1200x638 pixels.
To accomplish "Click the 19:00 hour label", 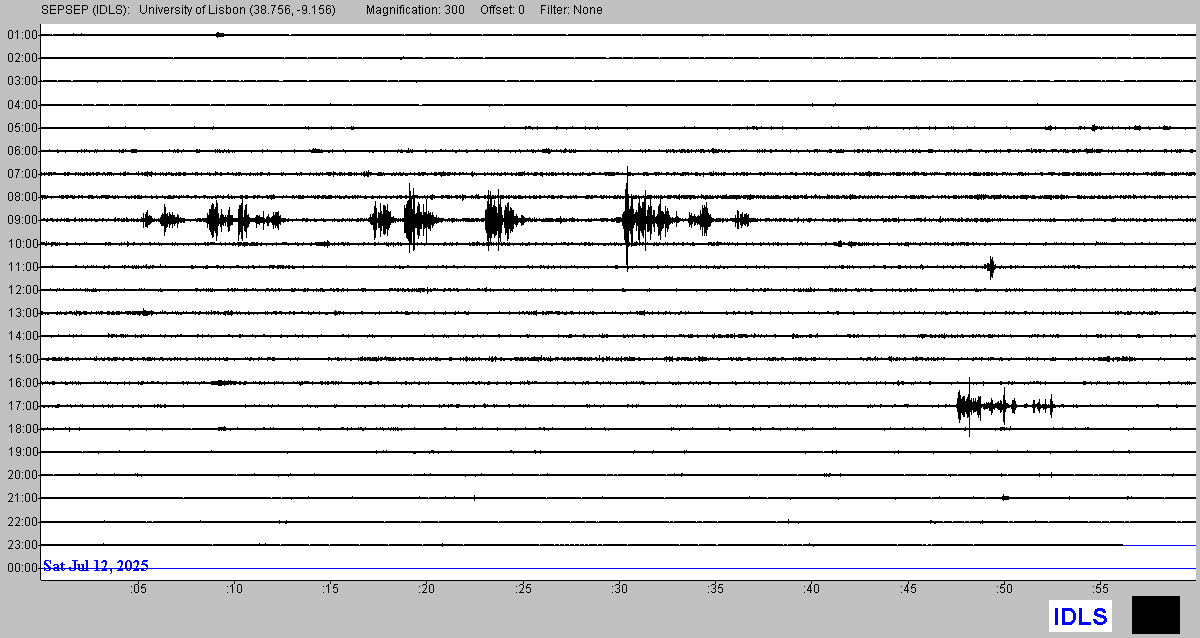I will 20,452.
